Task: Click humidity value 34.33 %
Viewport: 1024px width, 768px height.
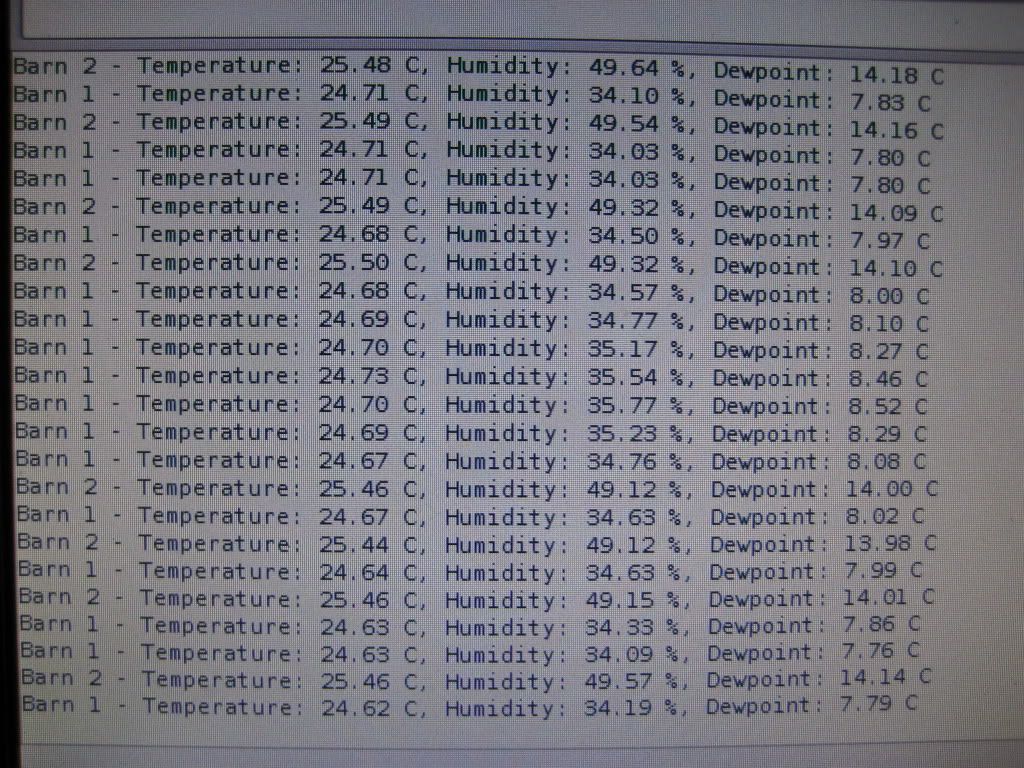Action: tap(633, 628)
